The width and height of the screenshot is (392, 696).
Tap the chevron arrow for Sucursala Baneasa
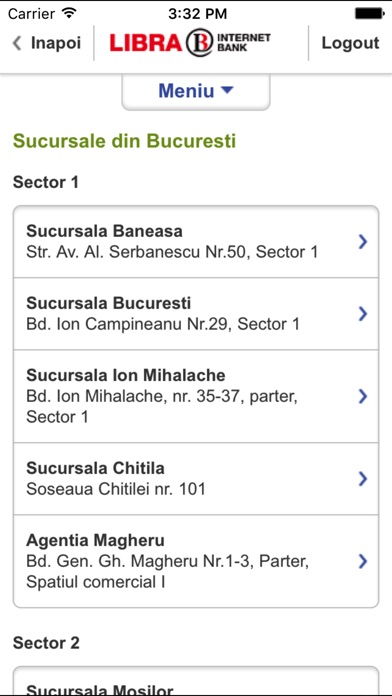point(363,241)
